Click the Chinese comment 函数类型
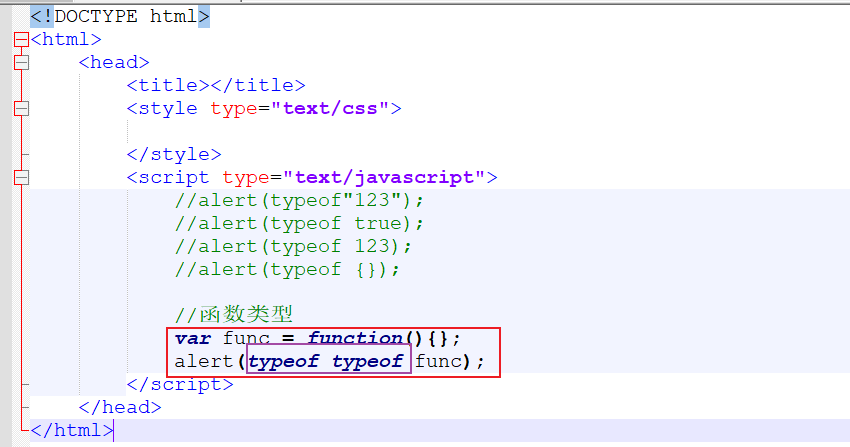This screenshot has height=447, width=850. click(x=234, y=314)
